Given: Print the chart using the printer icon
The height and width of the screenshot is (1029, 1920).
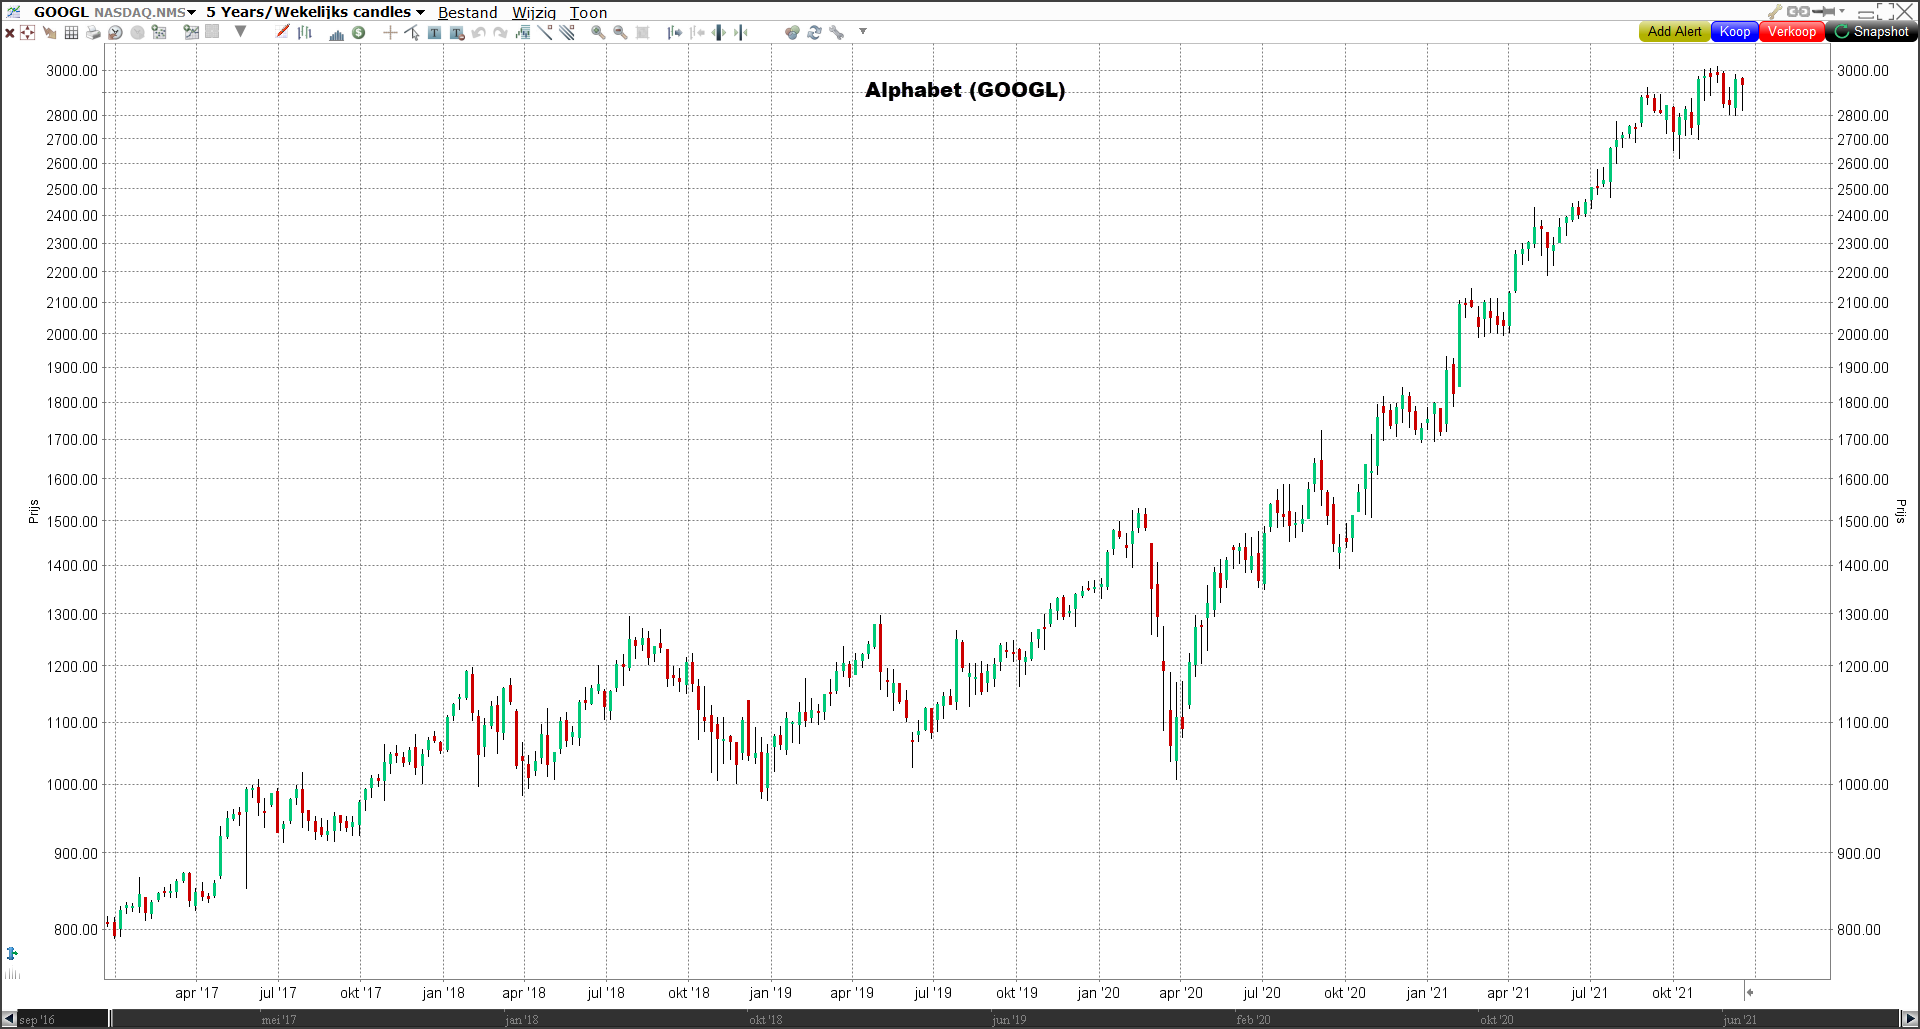Looking at the screenshot, I should pyautogui.click(x=93, y=33).
